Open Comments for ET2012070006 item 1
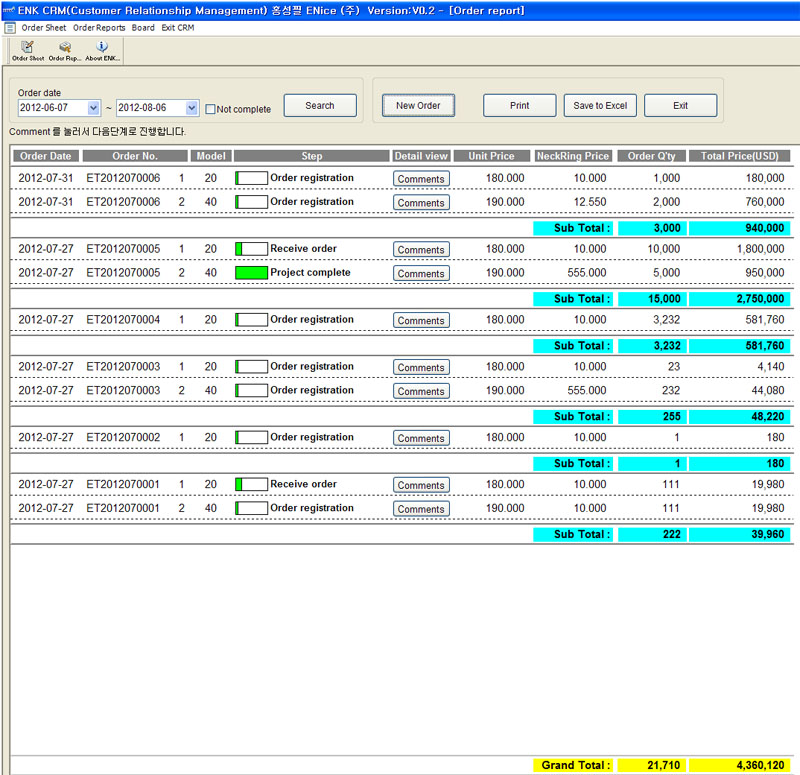 (x=421, y=179)
